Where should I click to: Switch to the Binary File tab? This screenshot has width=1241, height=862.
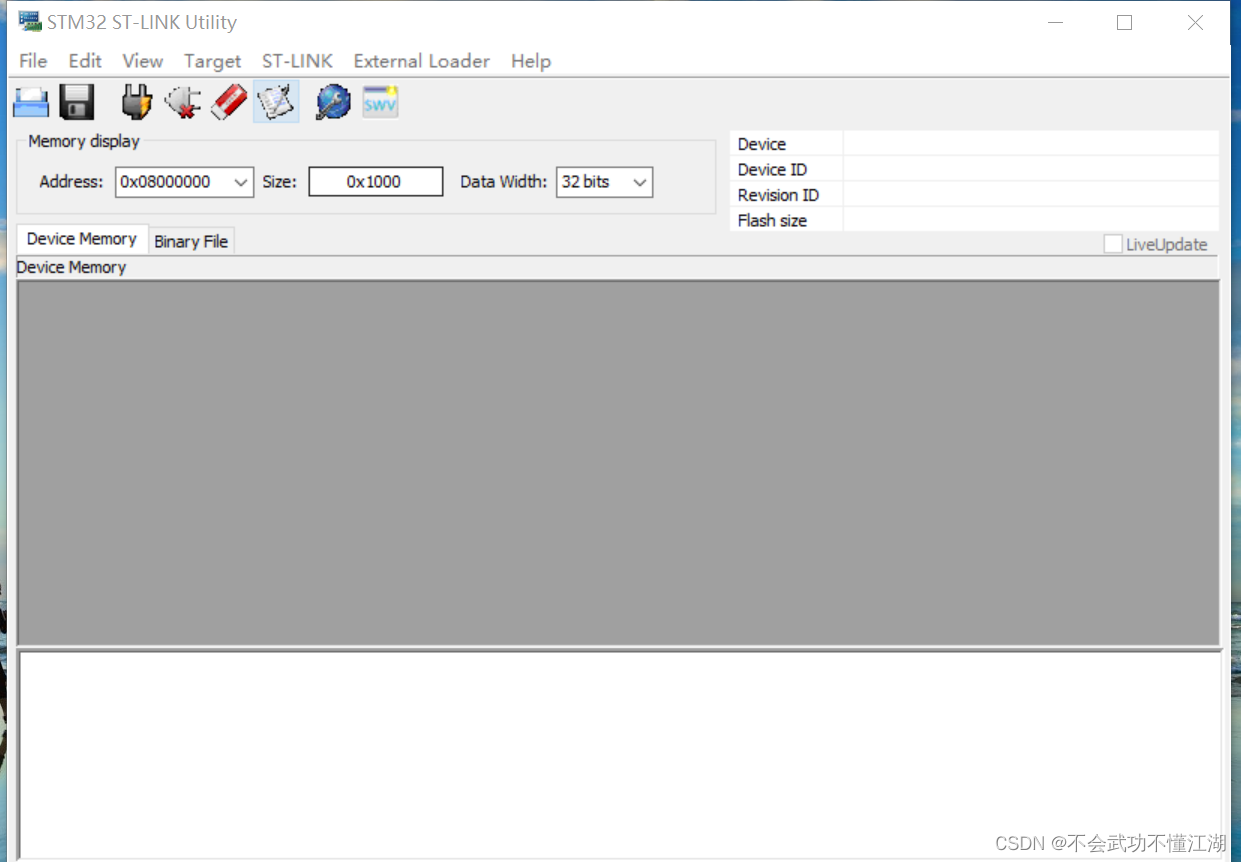coord(191,241)
